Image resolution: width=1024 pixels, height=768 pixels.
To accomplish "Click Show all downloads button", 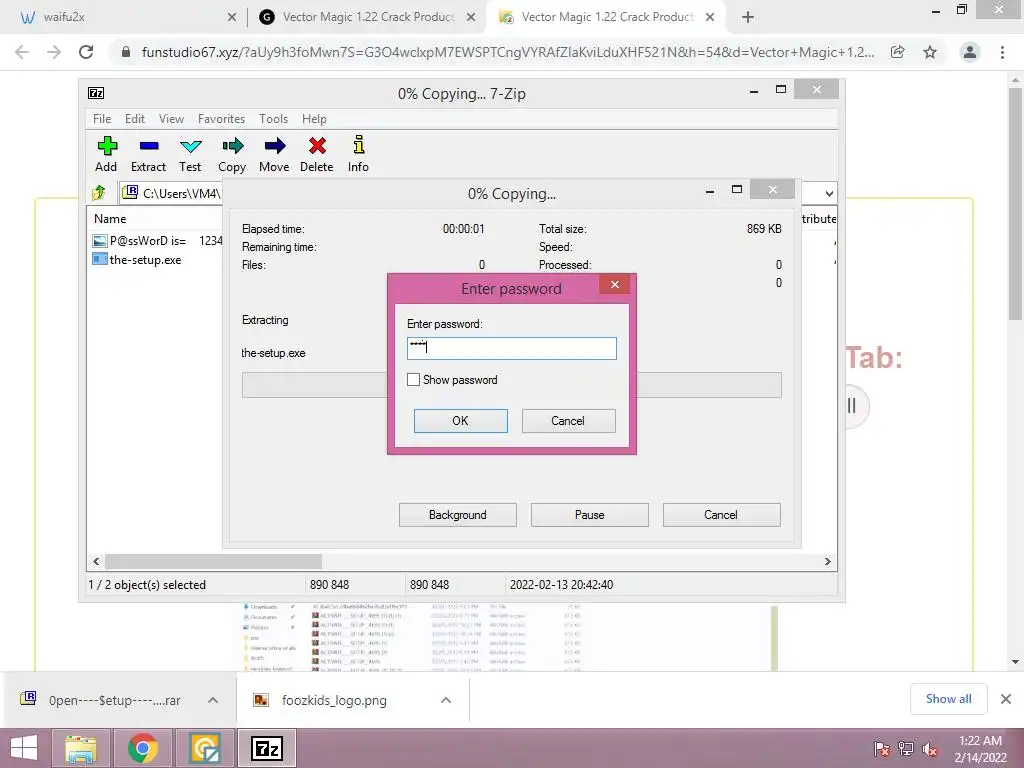I will [948, 699].
